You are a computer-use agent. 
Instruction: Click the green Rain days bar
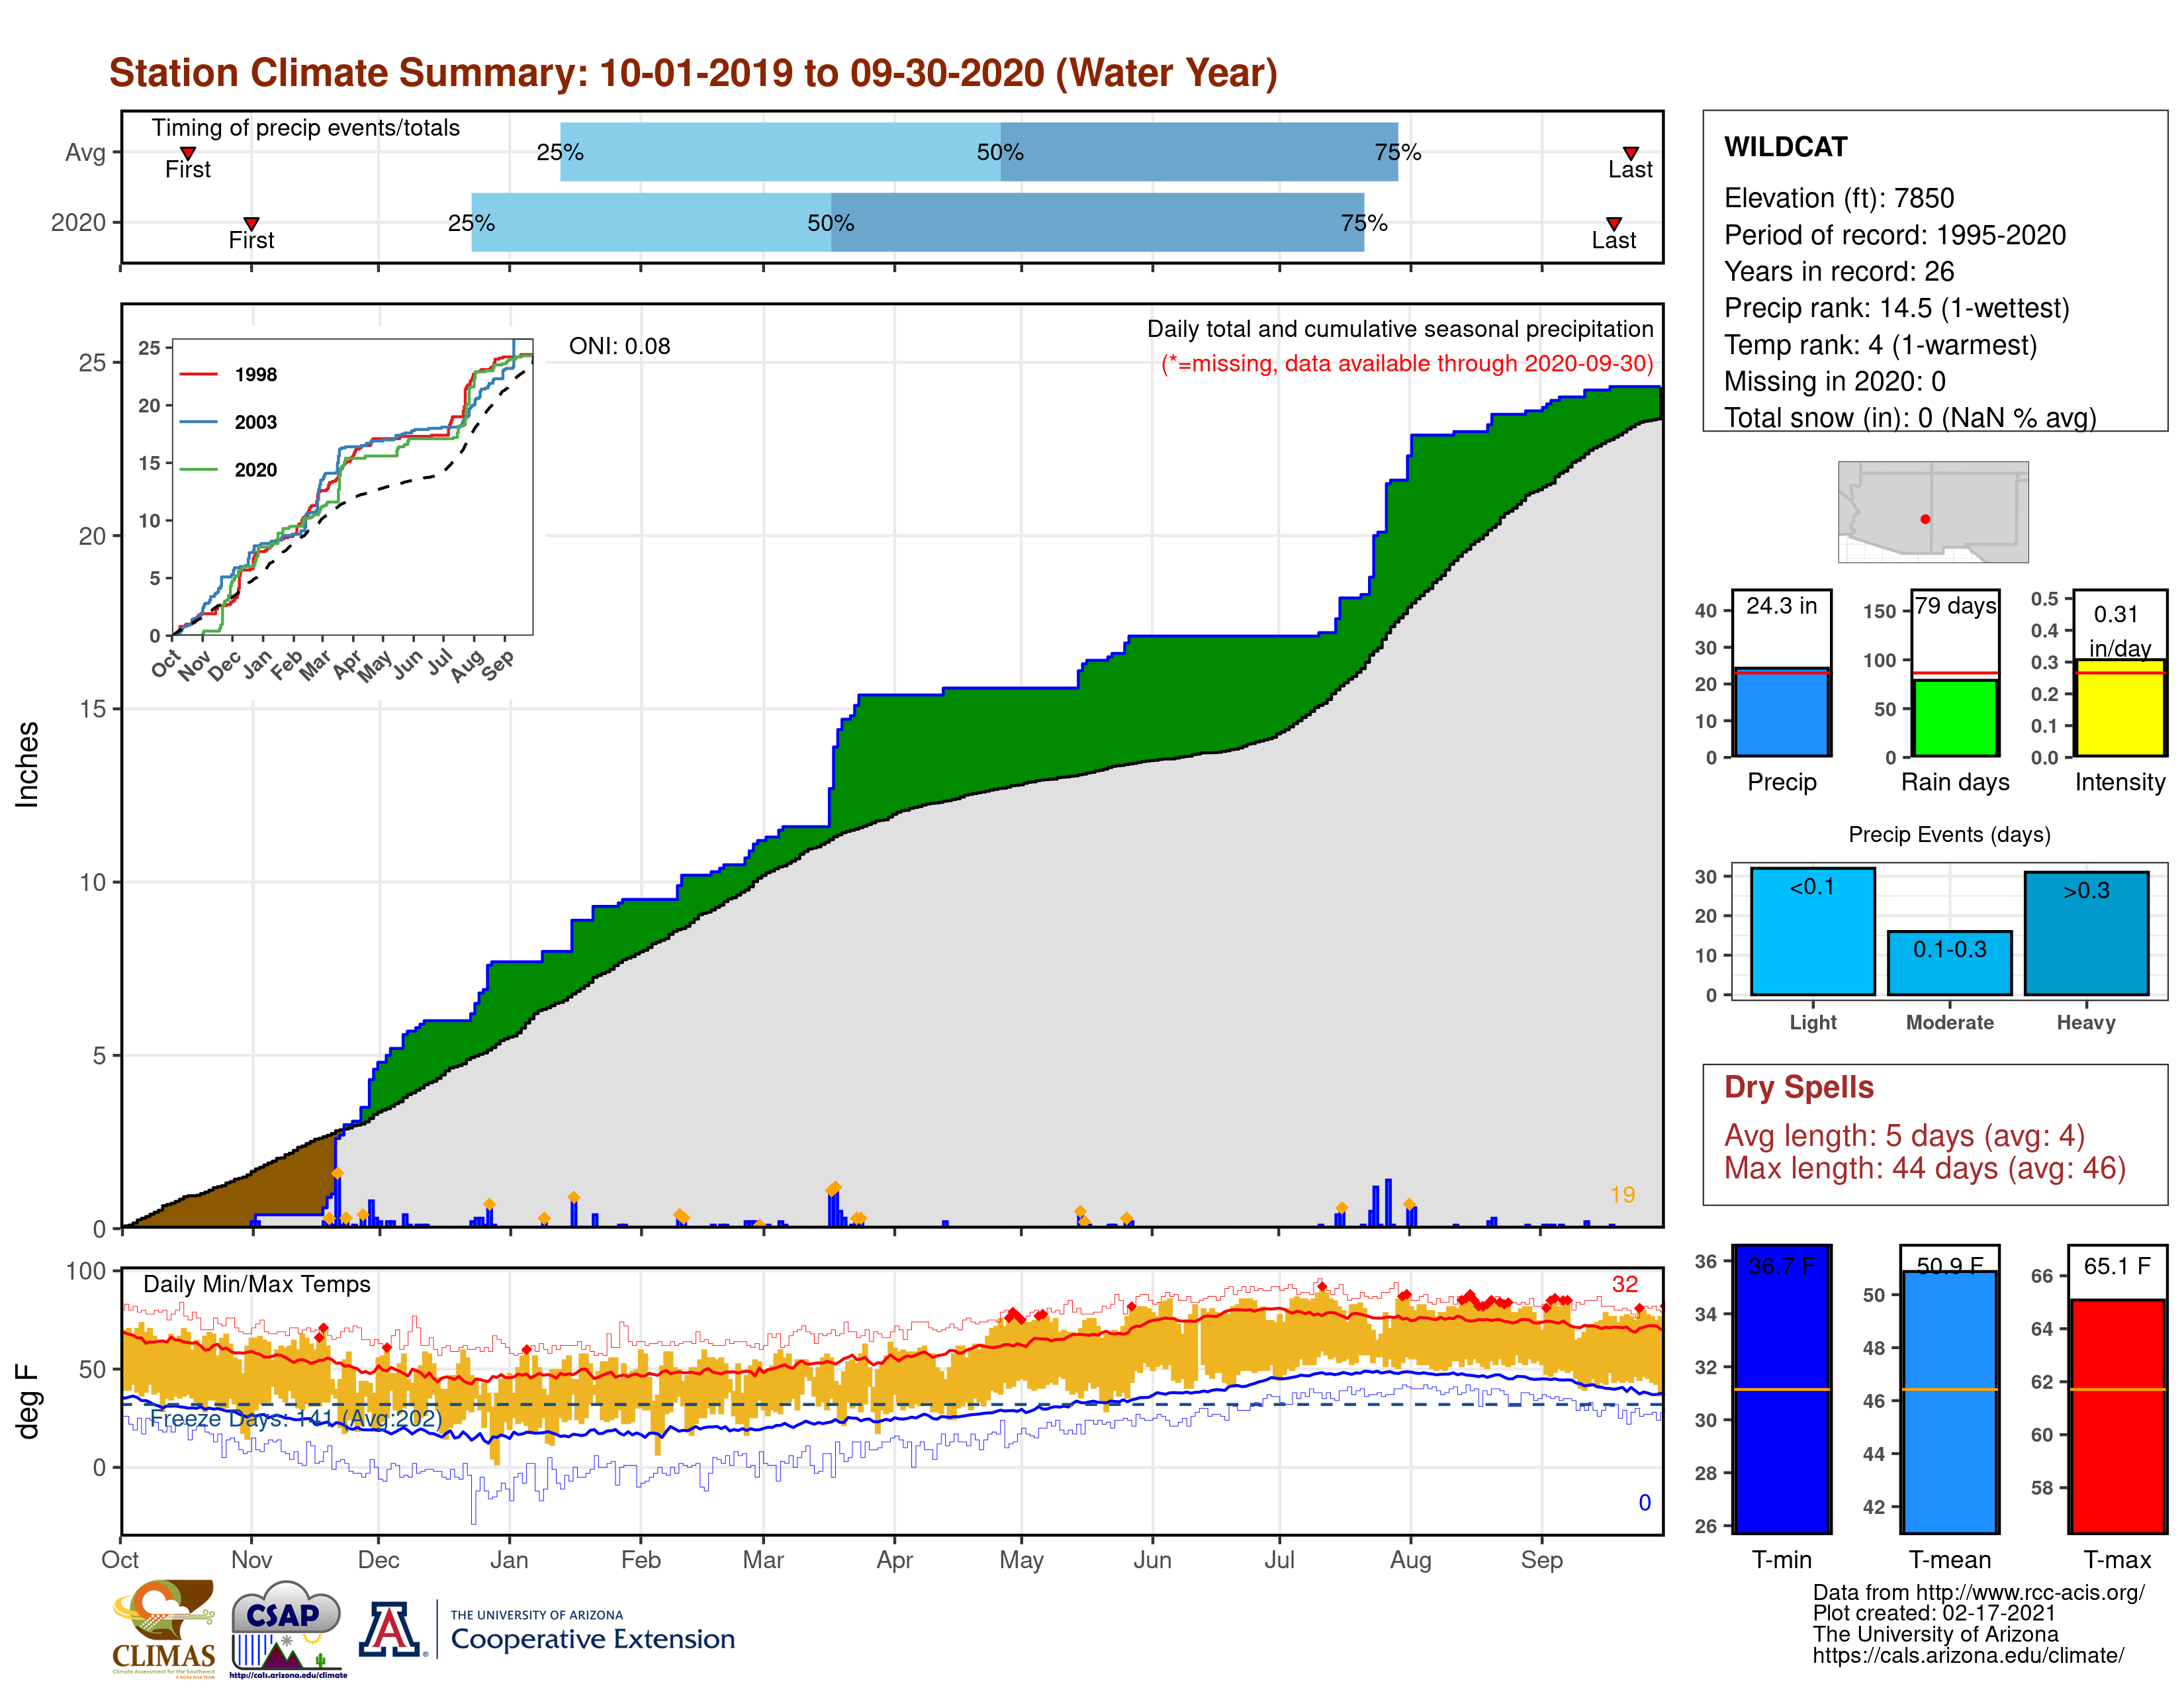(1955, 717)
